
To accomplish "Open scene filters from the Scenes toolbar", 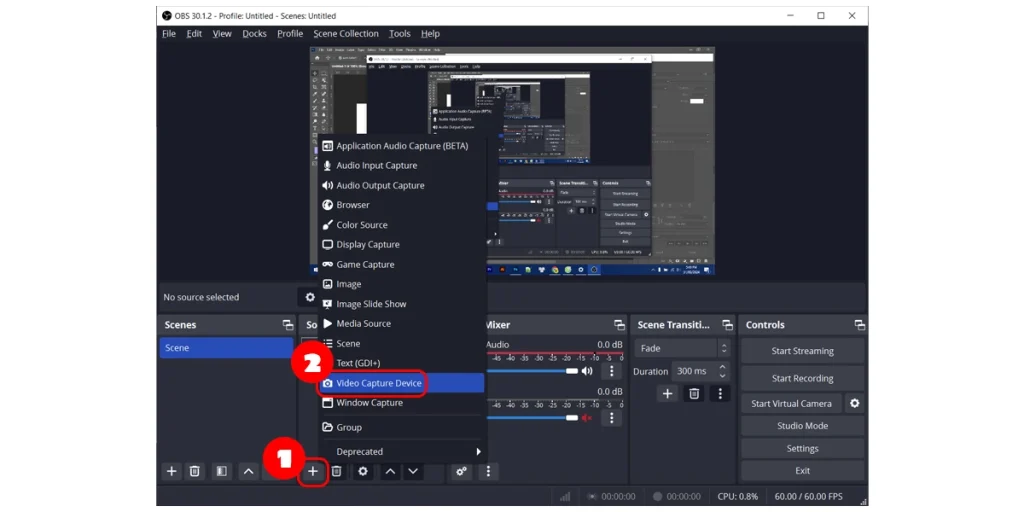I will point(221,471).
